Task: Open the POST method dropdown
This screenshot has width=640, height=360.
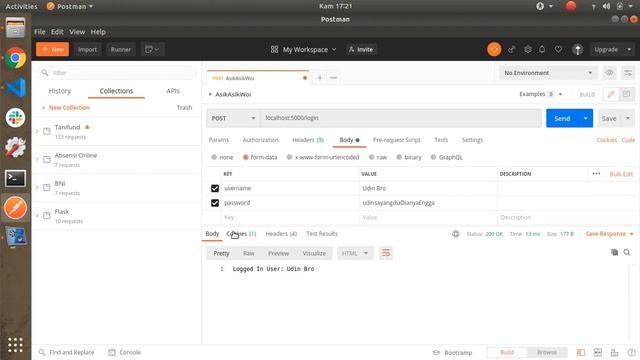Action: [x=233, y=118]
